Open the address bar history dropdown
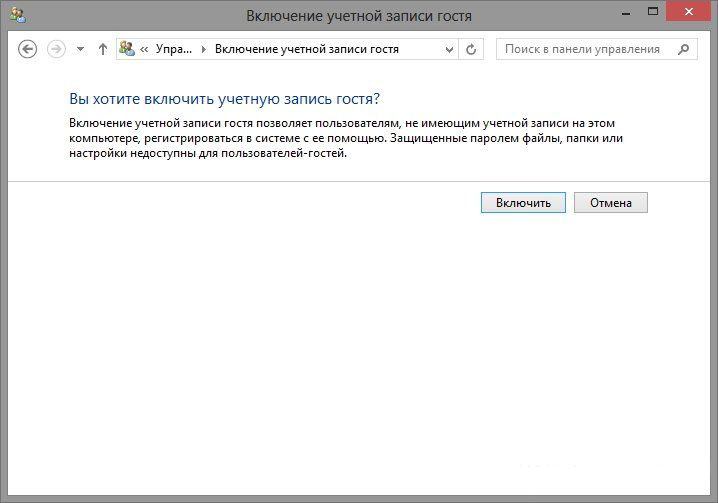The width and height of the screenshot is (718, 503). coord(449,49)
